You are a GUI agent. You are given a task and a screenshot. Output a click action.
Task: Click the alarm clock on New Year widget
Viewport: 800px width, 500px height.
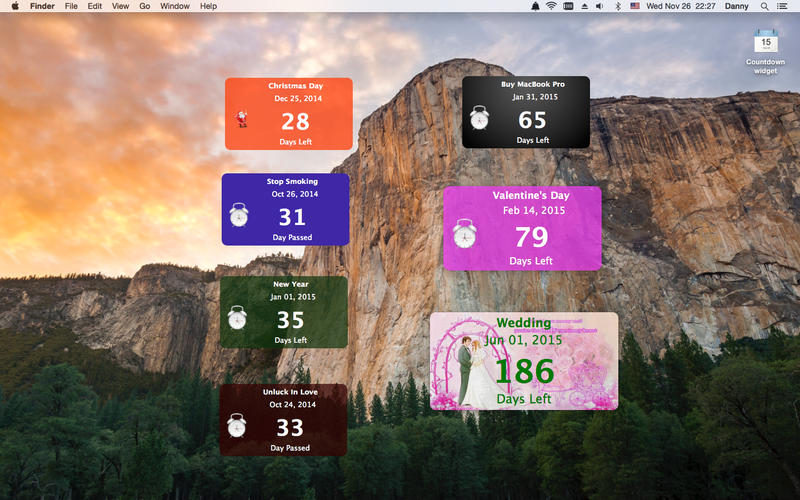[x=237, y=318]
